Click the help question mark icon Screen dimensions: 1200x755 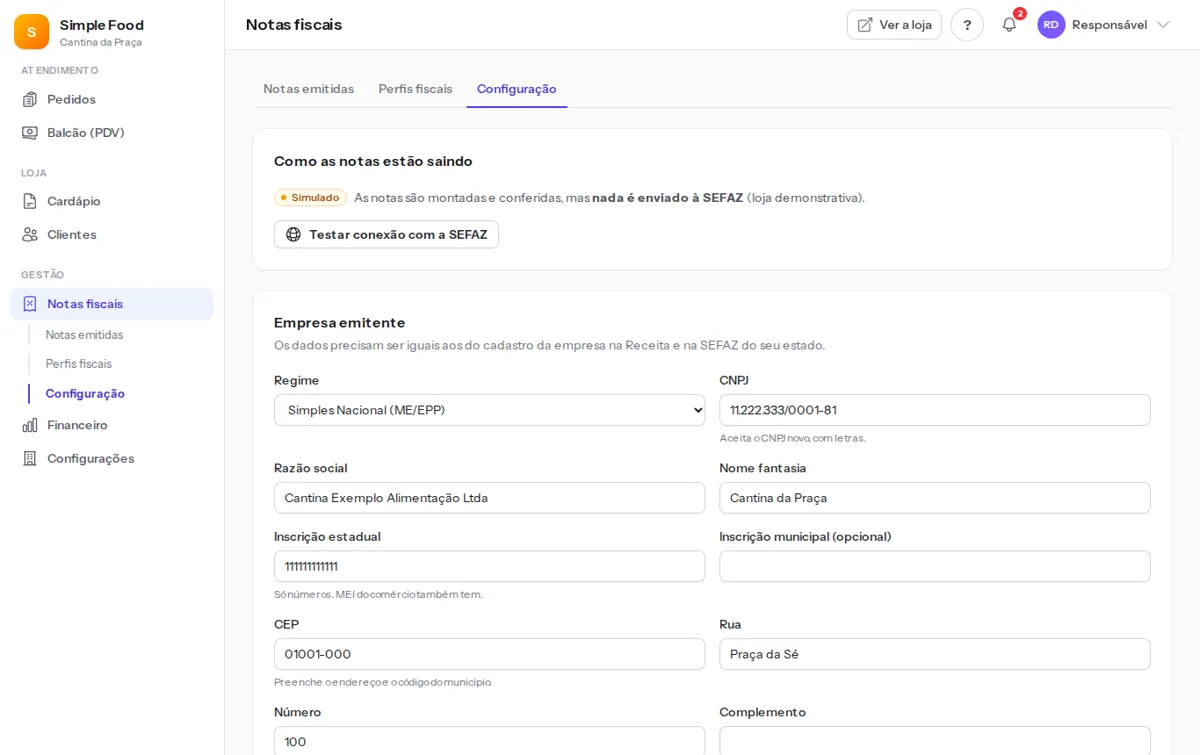click(967, 25)
